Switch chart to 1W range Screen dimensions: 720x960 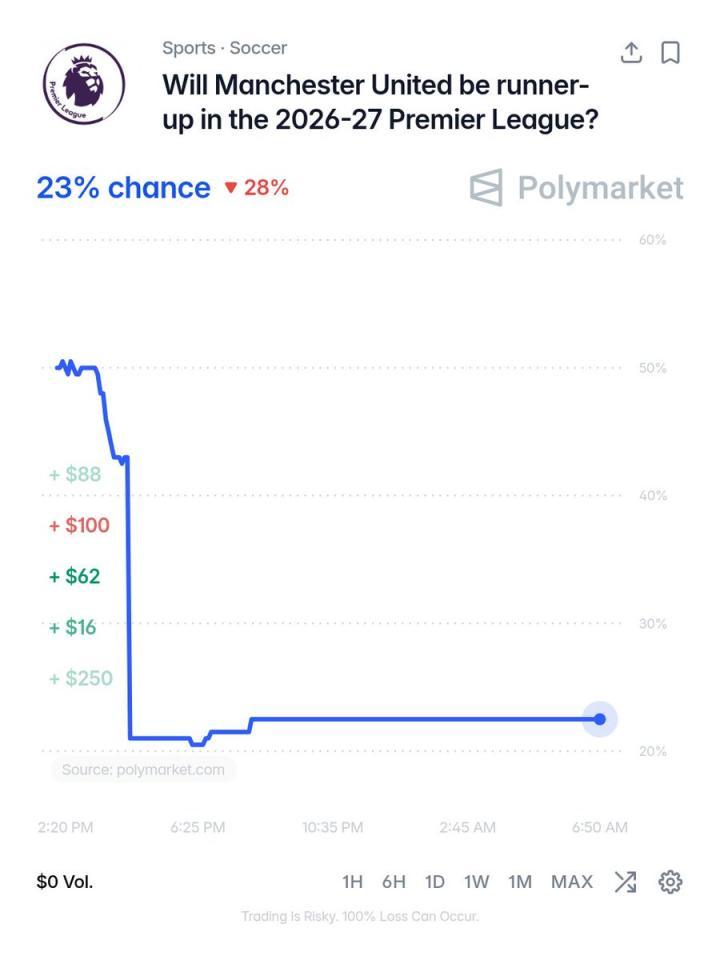click(x=476, y=882)
